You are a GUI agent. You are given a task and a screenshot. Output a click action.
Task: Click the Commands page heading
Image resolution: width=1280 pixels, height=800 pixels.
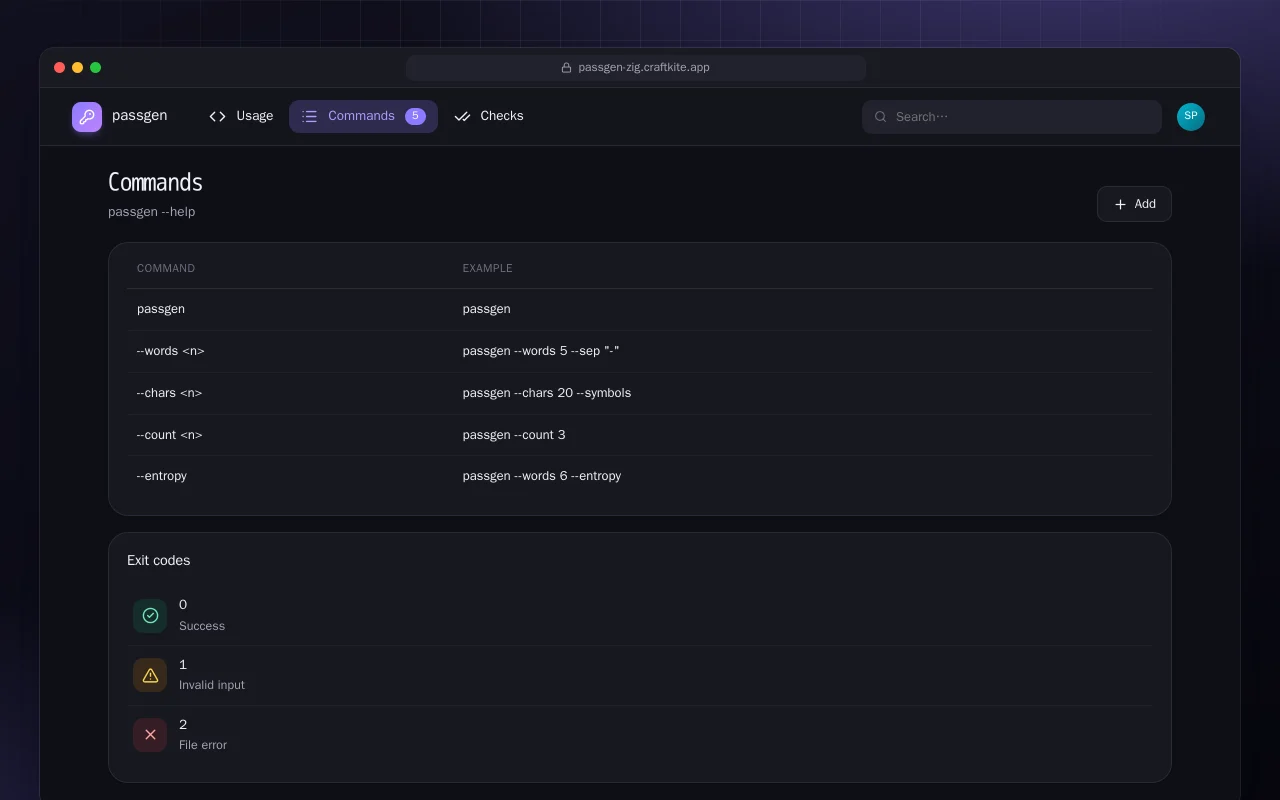[155, 182]
